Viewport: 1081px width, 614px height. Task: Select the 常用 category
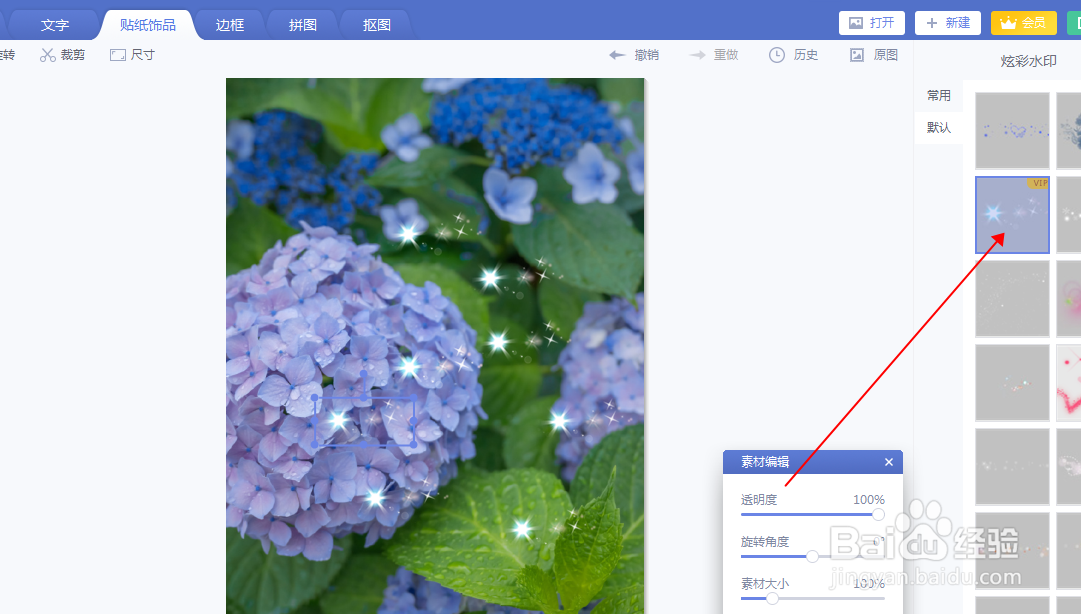pos(938,95)
